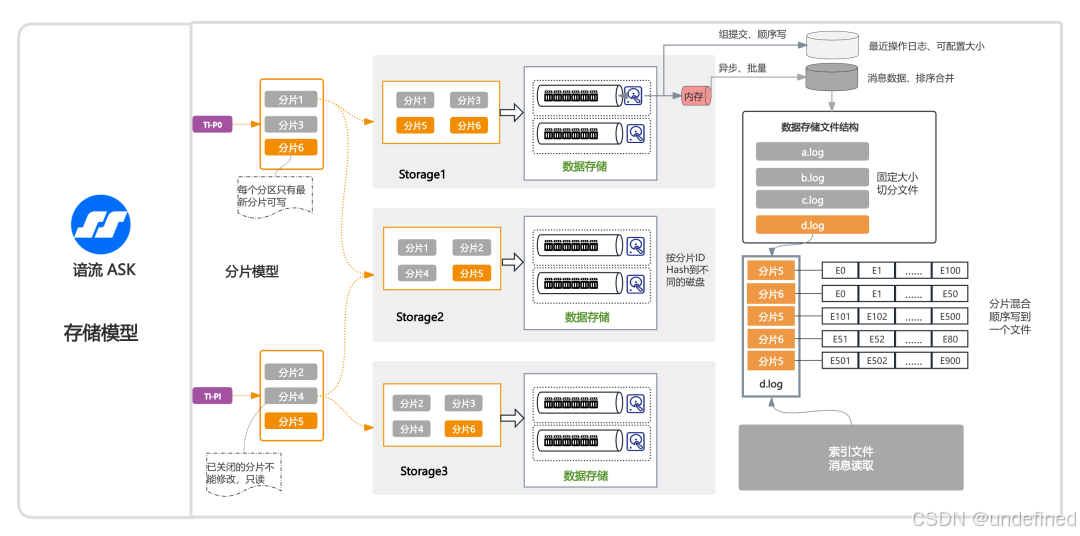Click the blue 谙流 ASK logo
The image size is (1080, 536).
pos(101,224)
